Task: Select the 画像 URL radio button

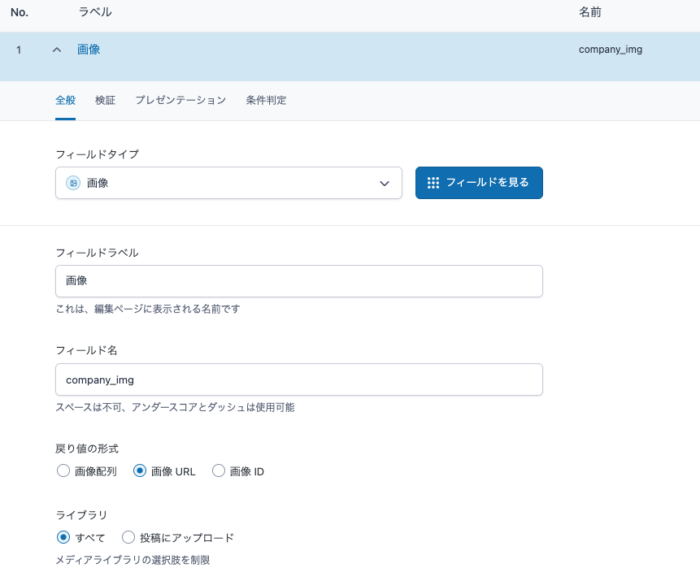Action: pyautogui.click(x=140, y=471)
